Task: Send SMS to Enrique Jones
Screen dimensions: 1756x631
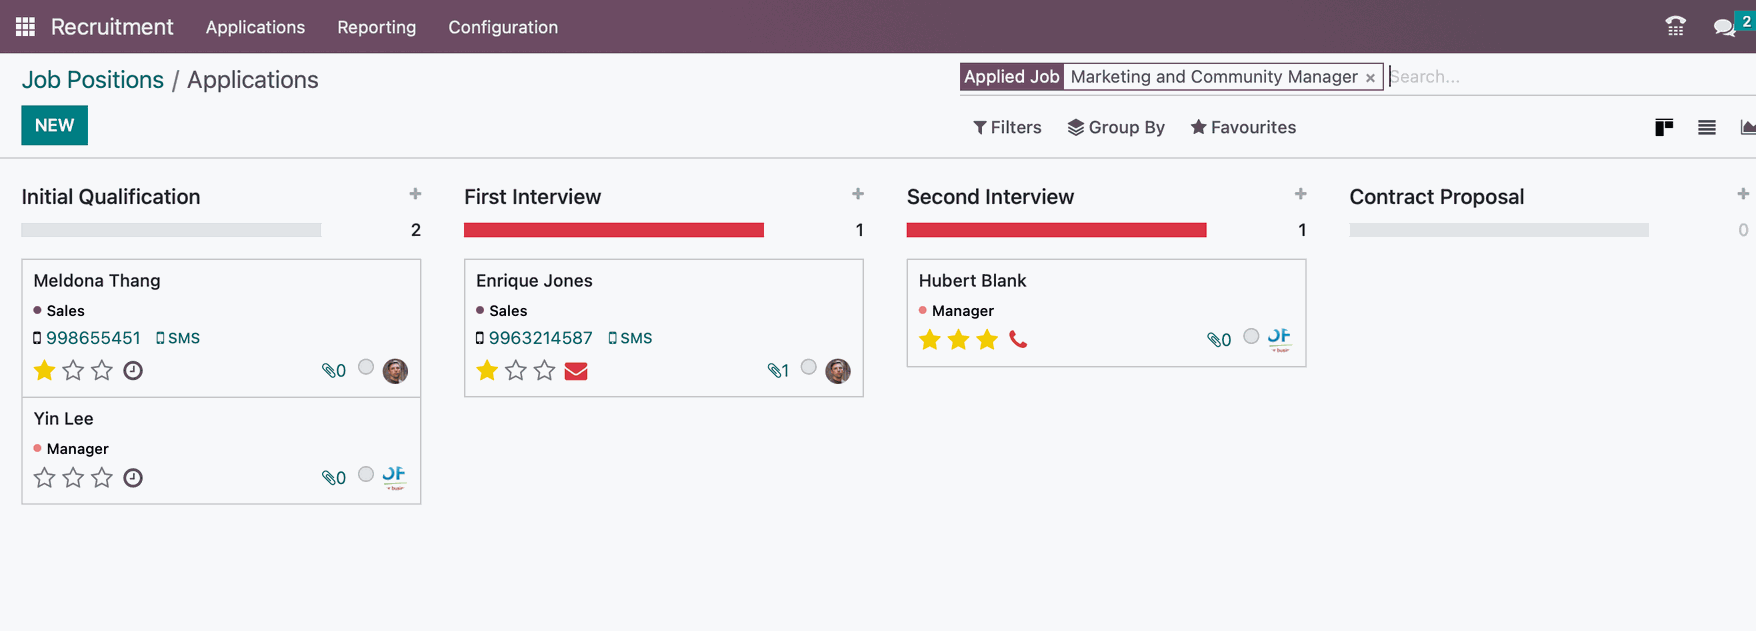Action: coord(630,338)
